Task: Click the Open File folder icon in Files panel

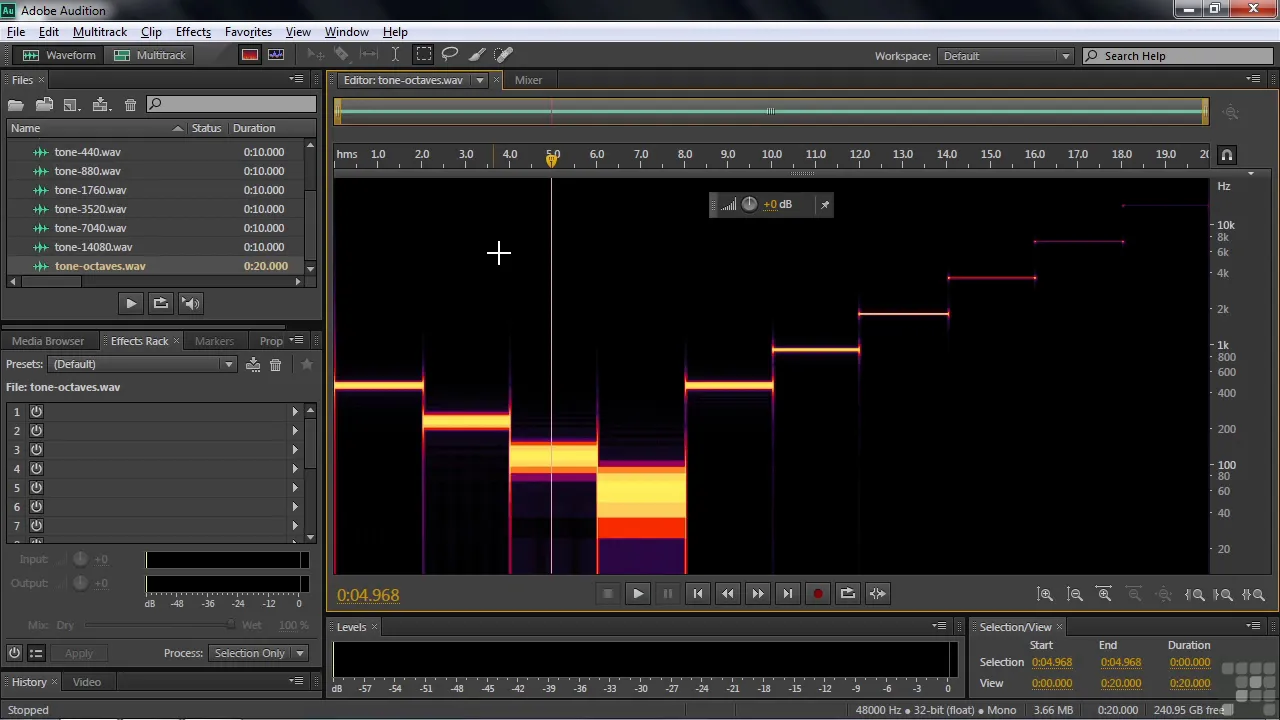Action: pos(16,104)
